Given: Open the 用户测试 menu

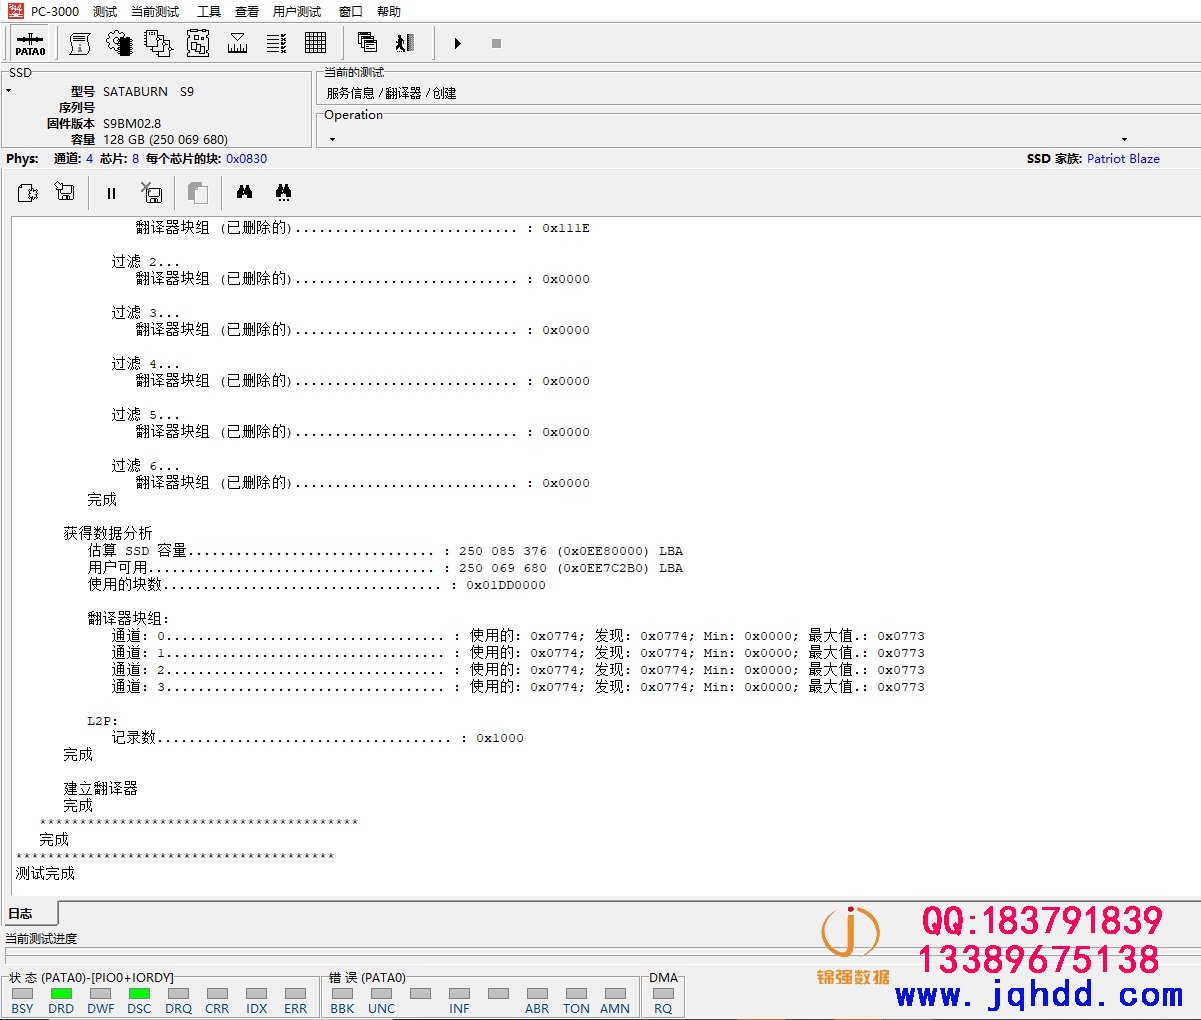Looking at the screenshot, I should pyautogui.click(x=297, y=12).
